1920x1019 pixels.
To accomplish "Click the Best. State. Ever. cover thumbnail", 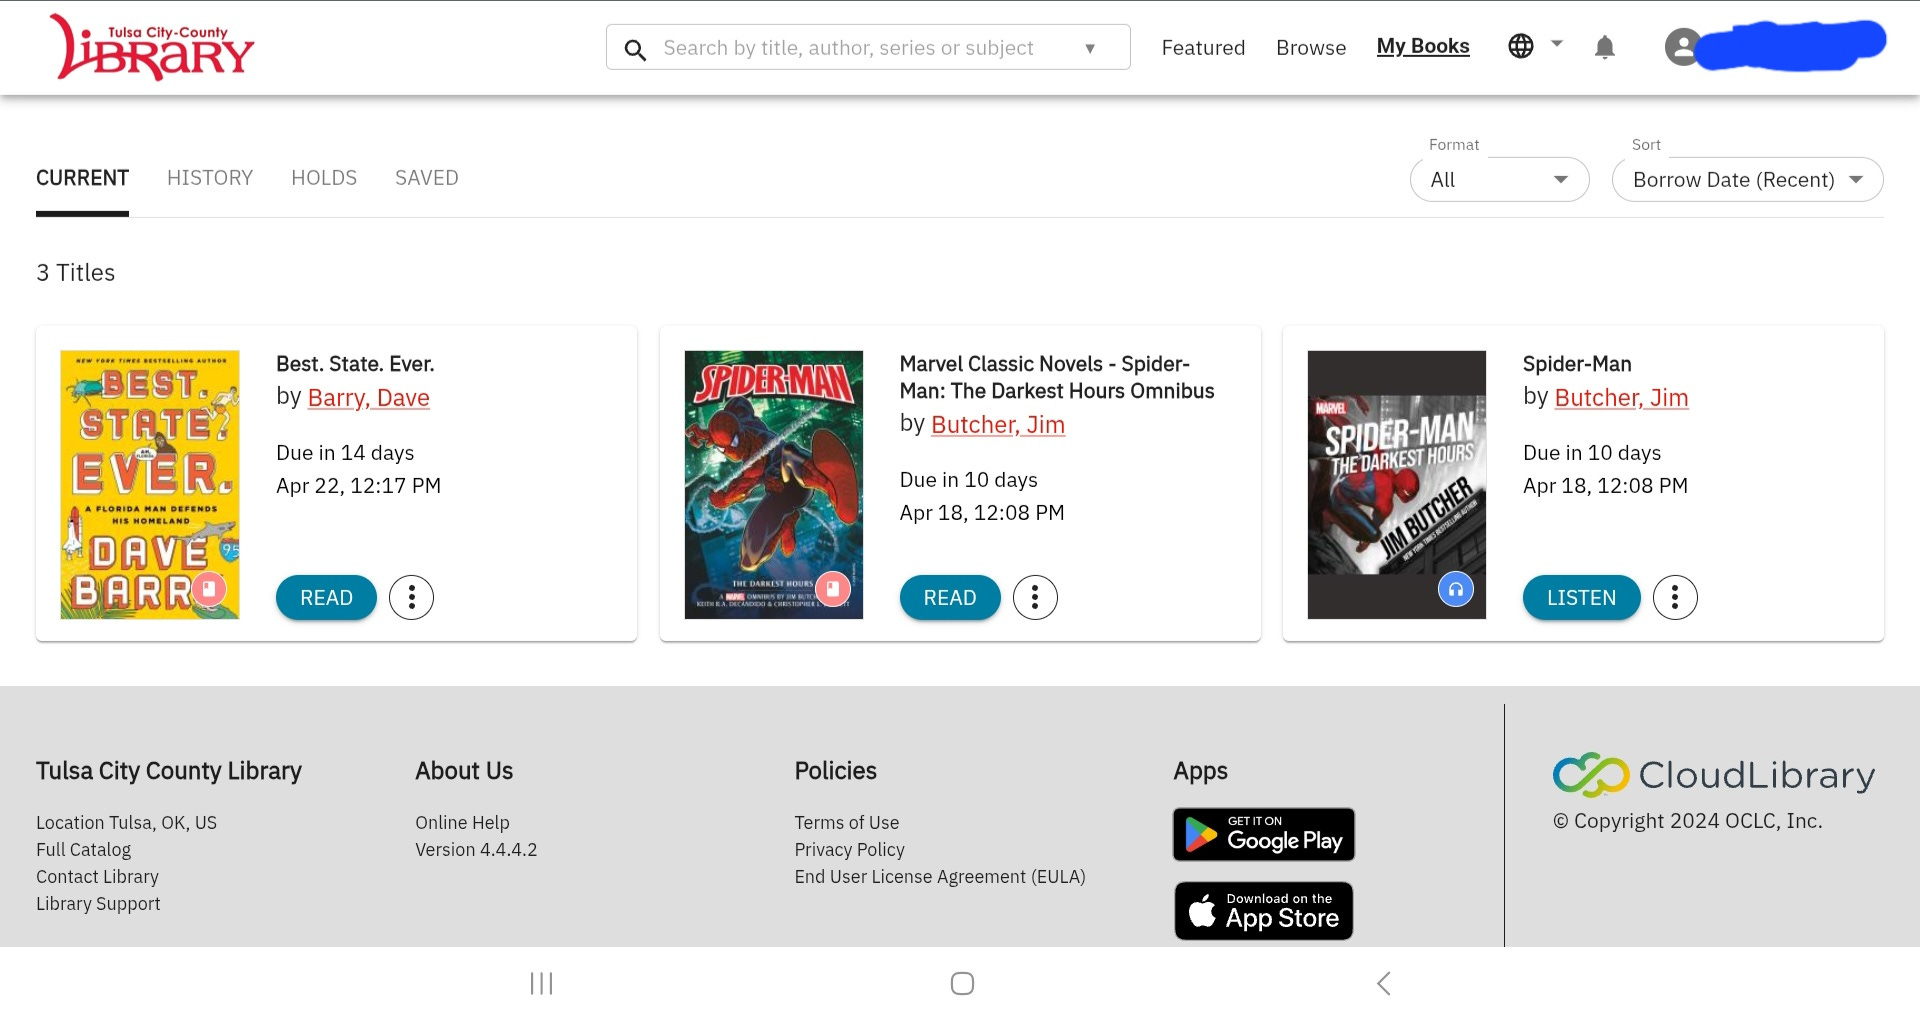I will (x=150, y=485).
